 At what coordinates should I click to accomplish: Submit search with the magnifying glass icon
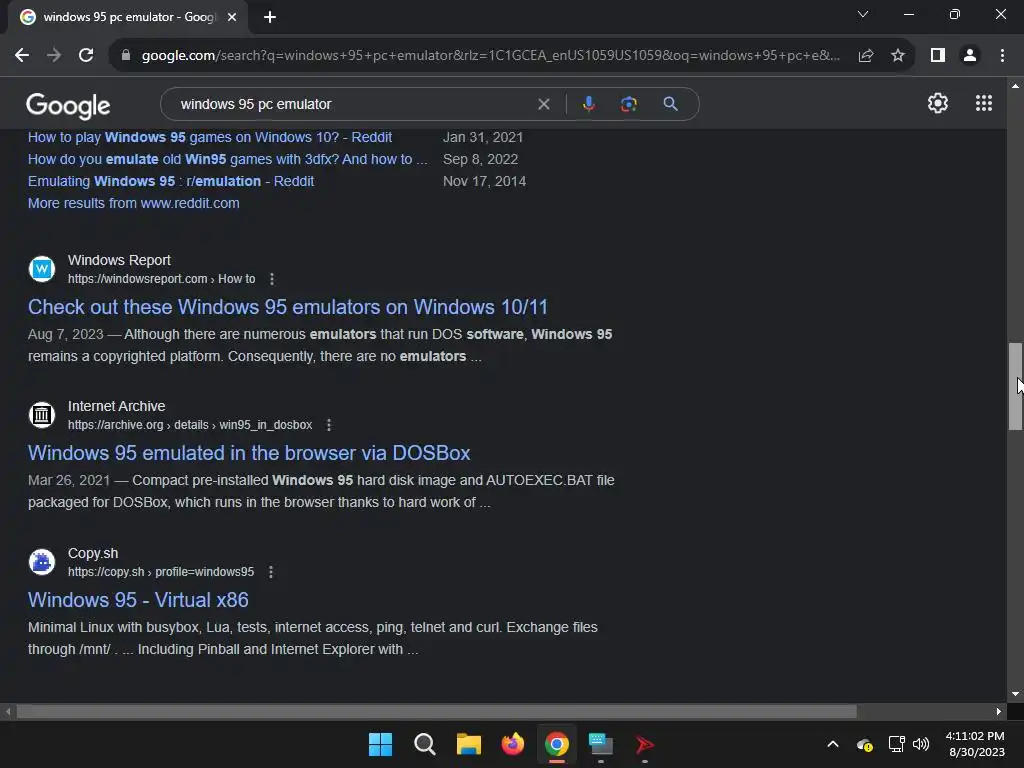pos(670,104)
